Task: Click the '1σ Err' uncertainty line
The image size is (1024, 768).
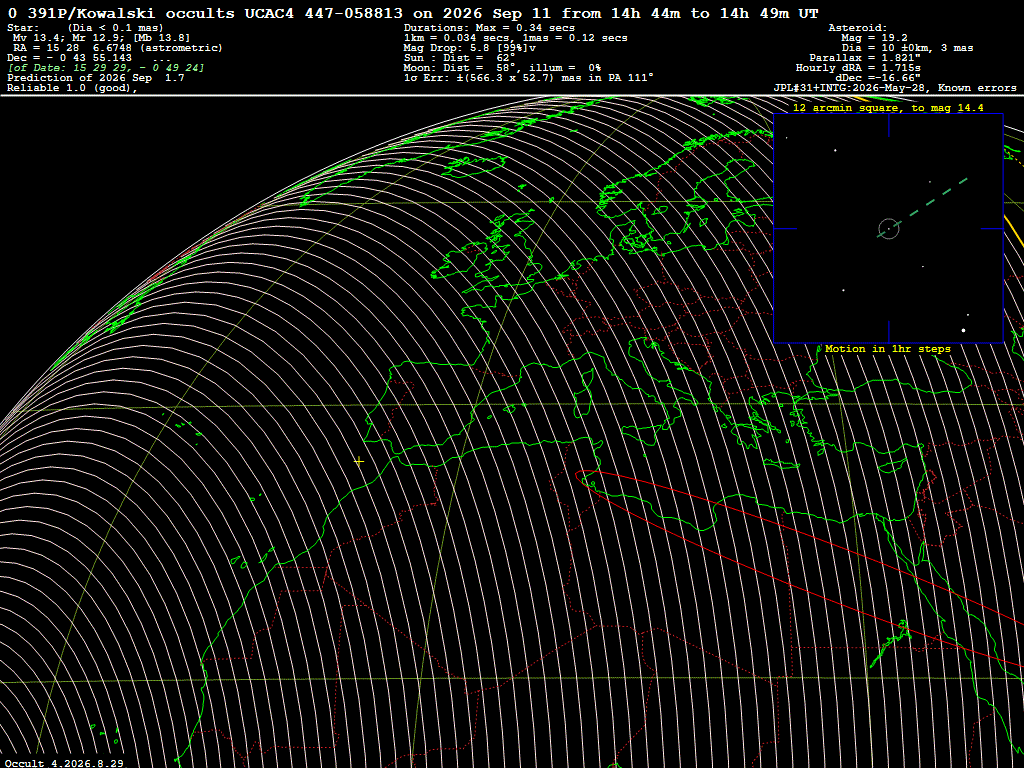Action: pyautogui.click(x=528, y=78)
